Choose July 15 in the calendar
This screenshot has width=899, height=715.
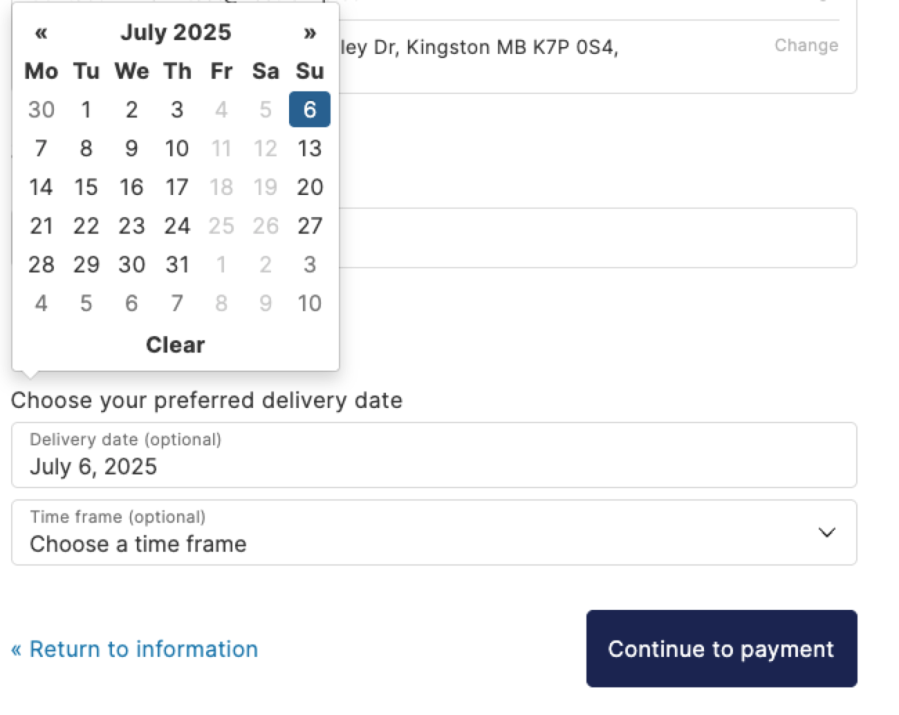(x=86, y=187)
